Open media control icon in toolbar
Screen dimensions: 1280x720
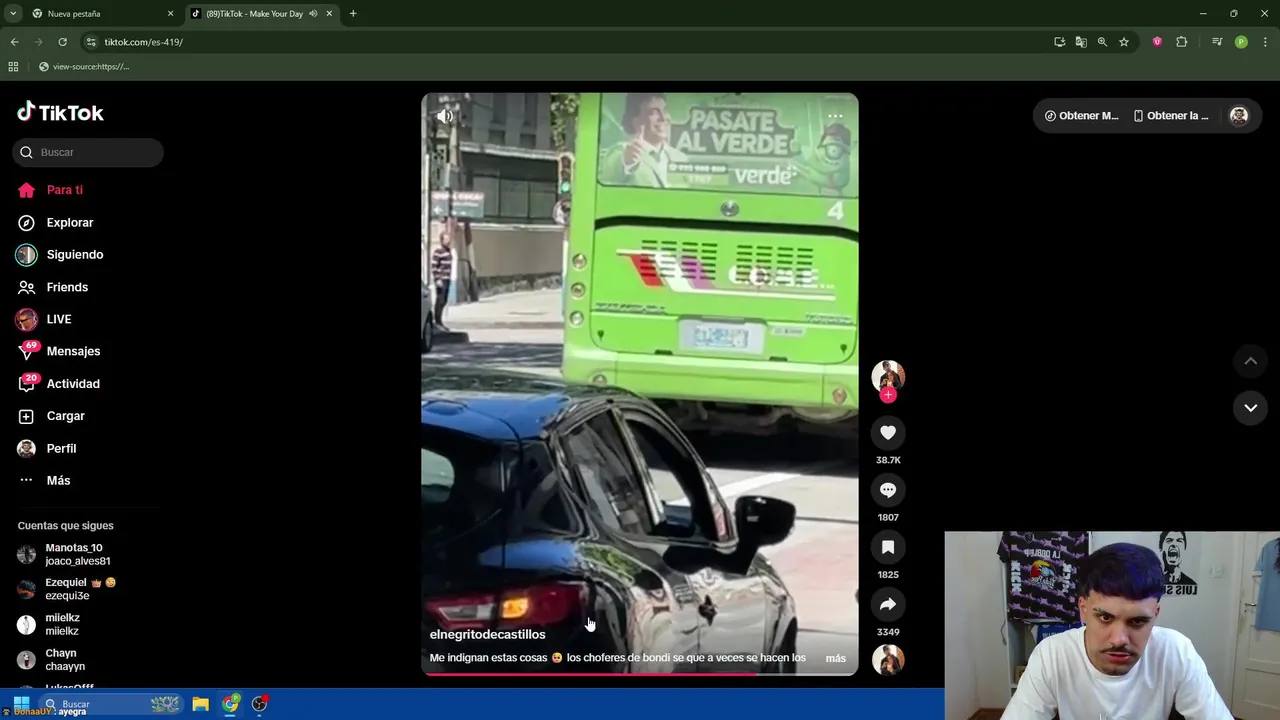click(1217, 42)
